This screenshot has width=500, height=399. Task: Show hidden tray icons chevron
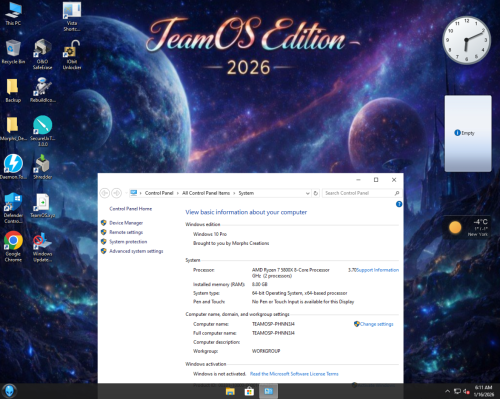(x=447, y=391)
